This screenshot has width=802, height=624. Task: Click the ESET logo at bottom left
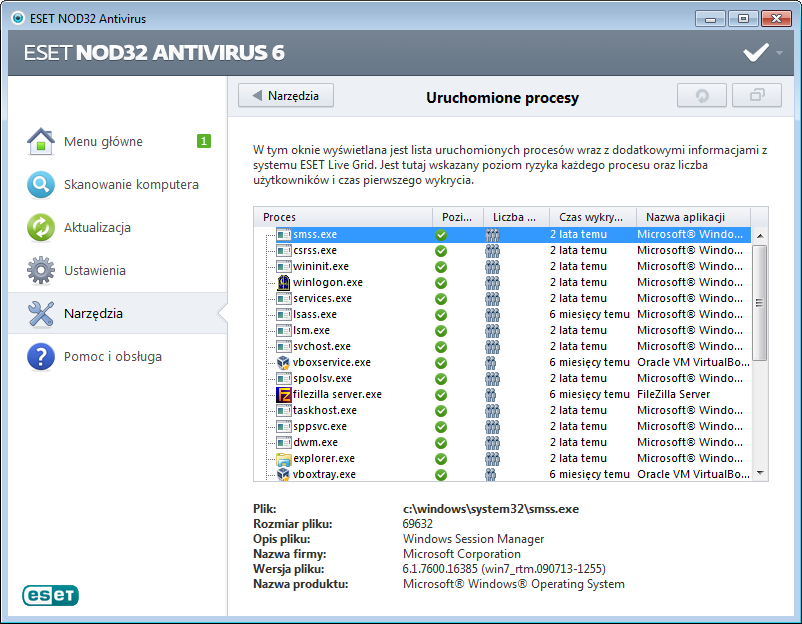(x=50, y=595)
